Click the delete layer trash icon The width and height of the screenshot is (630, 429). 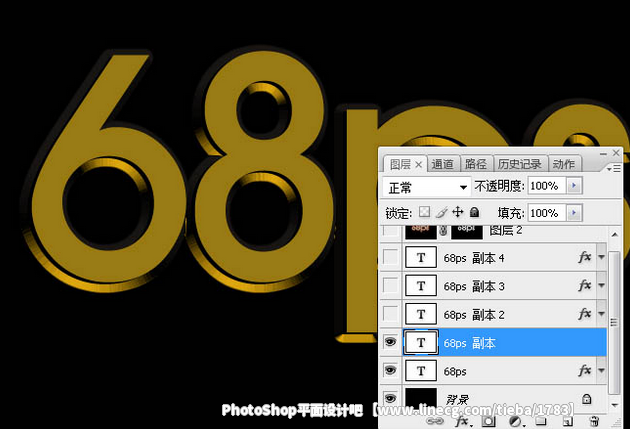click(594, 423)
